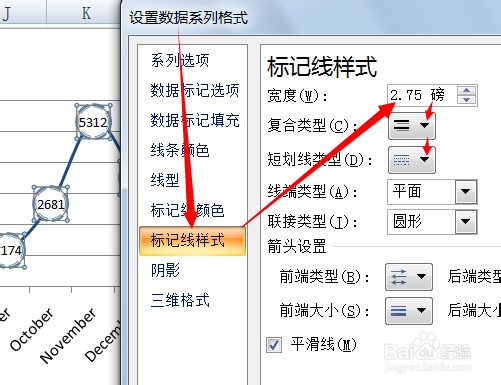Open the 数据标记填充 category
501x385 pixels.
tap(195, 120)
